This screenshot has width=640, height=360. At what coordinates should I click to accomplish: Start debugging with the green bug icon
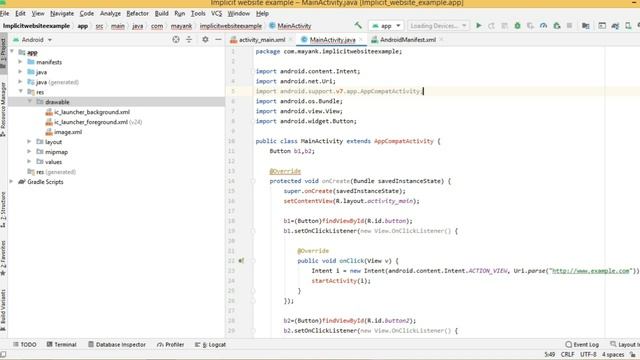point(517,26)
